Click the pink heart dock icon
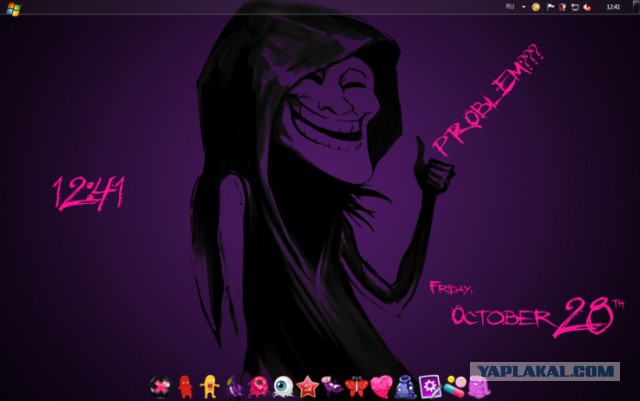Screen dimensions: 640x401 381,387
